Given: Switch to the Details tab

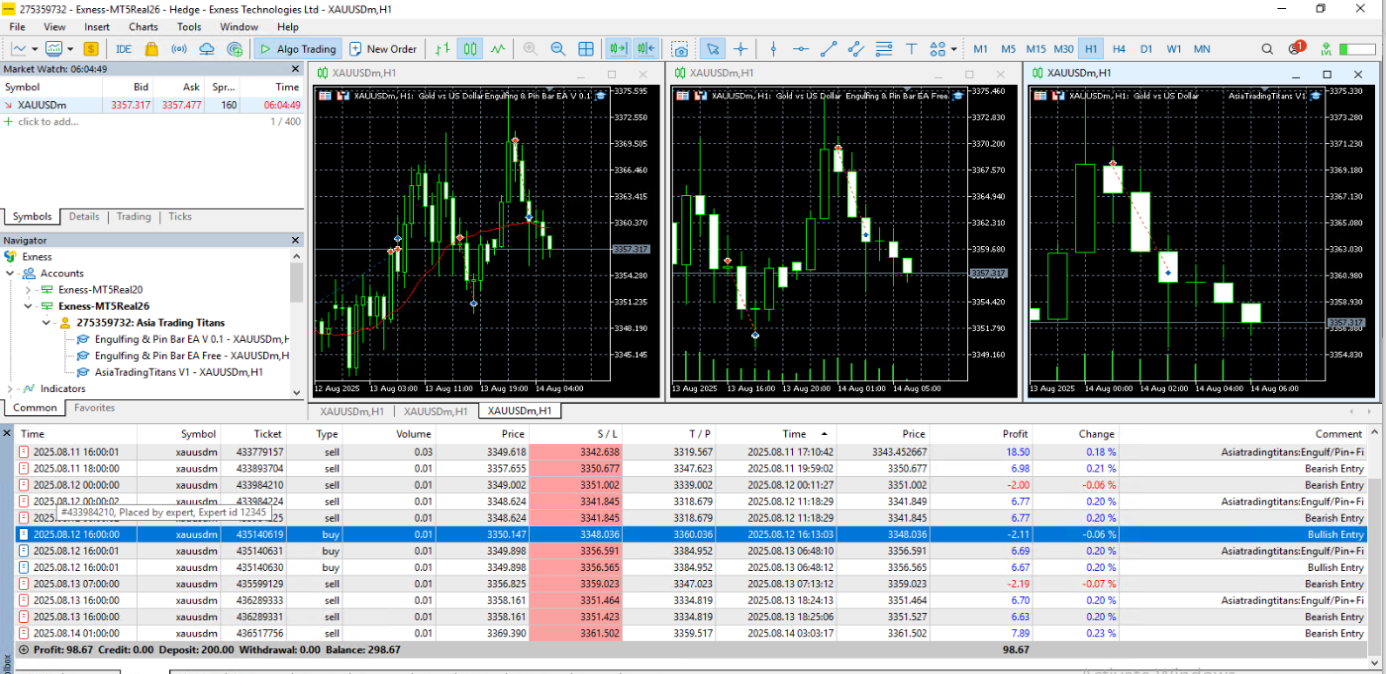Looking at the screenshot, I should click(x=84, y=216).
